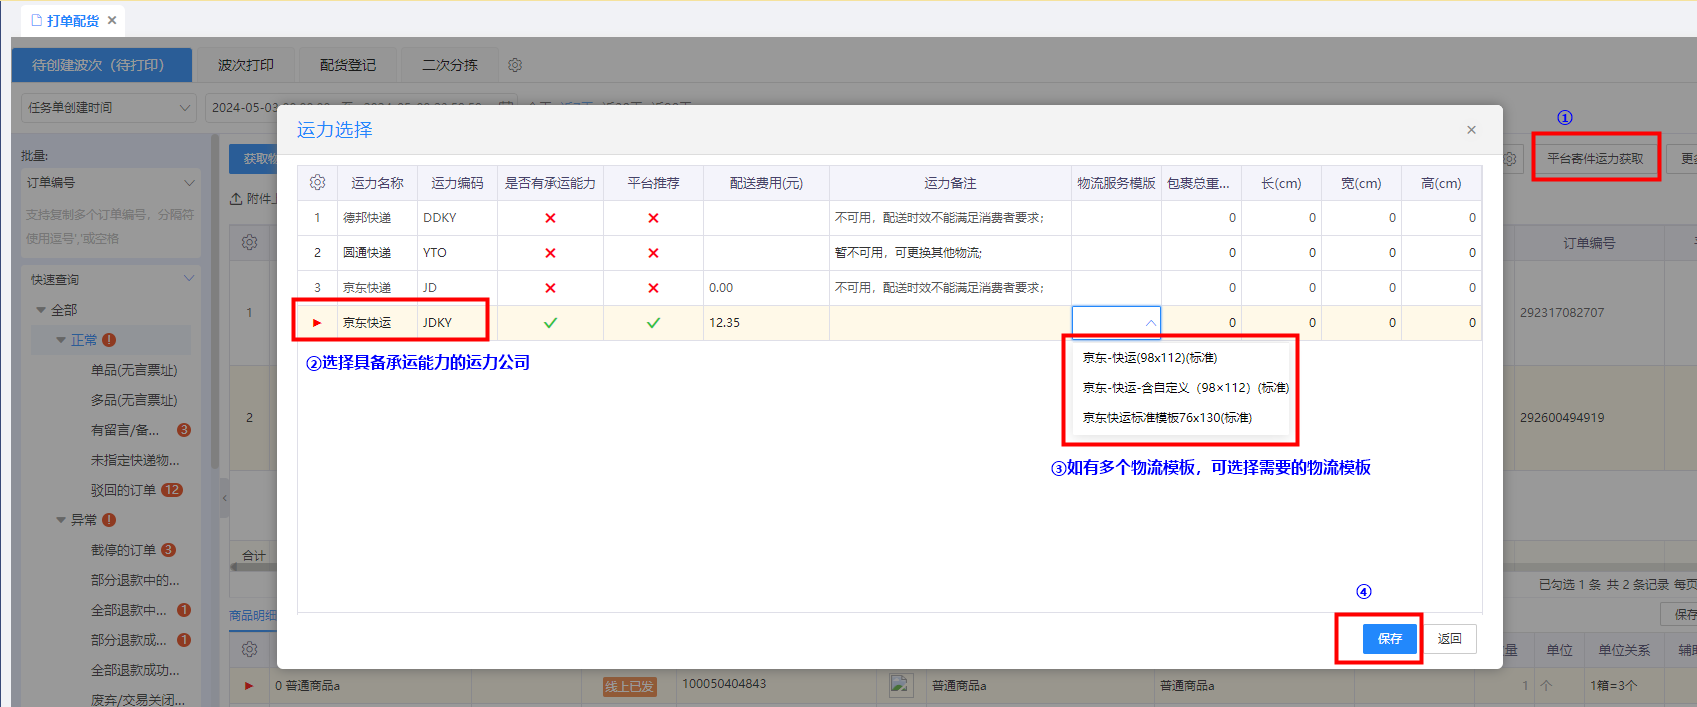Collapse the 全部 tree node
The width and height of the screenshot is (1697, 707).
coord(41,310)
